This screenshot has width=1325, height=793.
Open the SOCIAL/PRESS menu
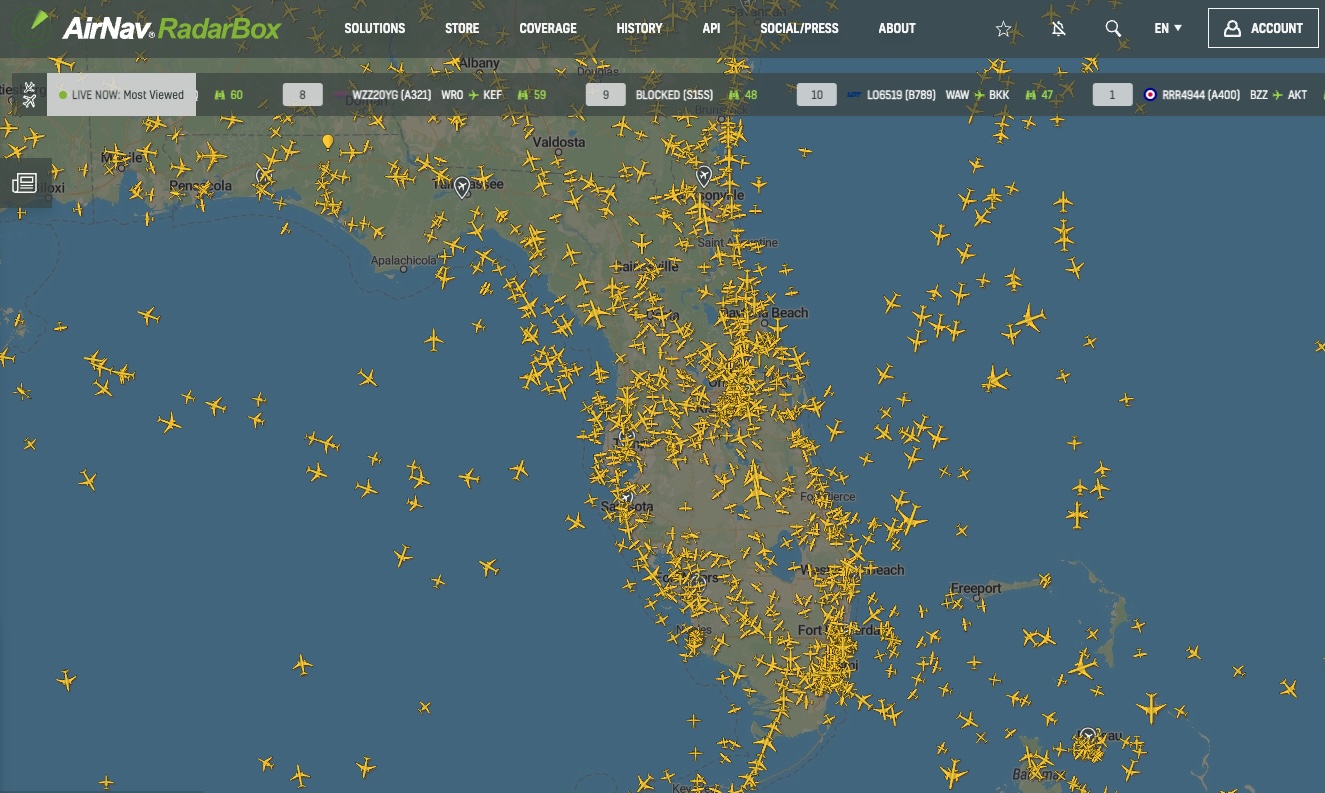click(799, 28)
